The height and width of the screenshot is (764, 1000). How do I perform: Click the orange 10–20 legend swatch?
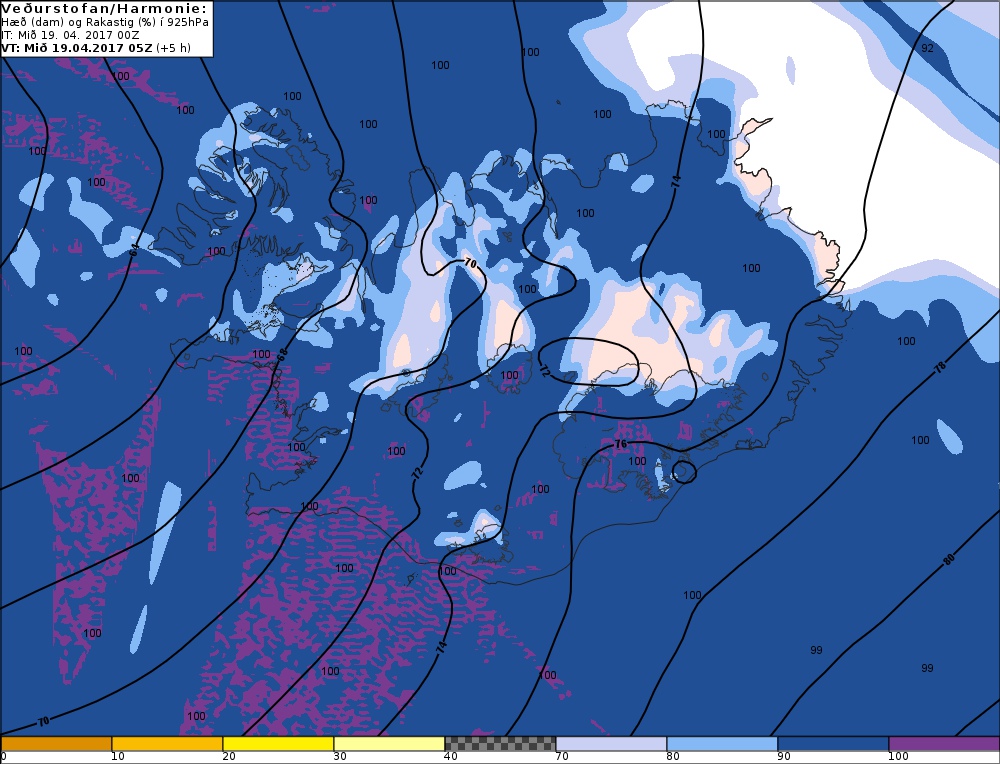coord(167,744)
